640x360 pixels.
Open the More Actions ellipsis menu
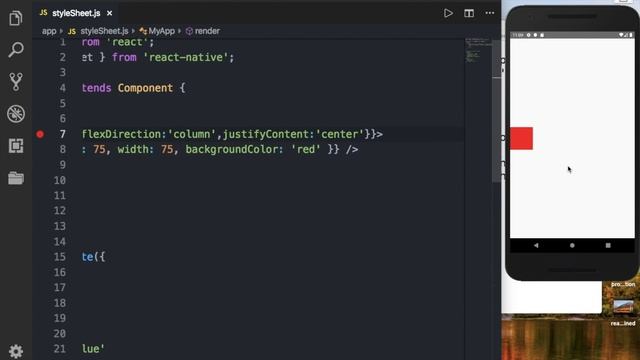pyautogui.click(x=490, y=13)
